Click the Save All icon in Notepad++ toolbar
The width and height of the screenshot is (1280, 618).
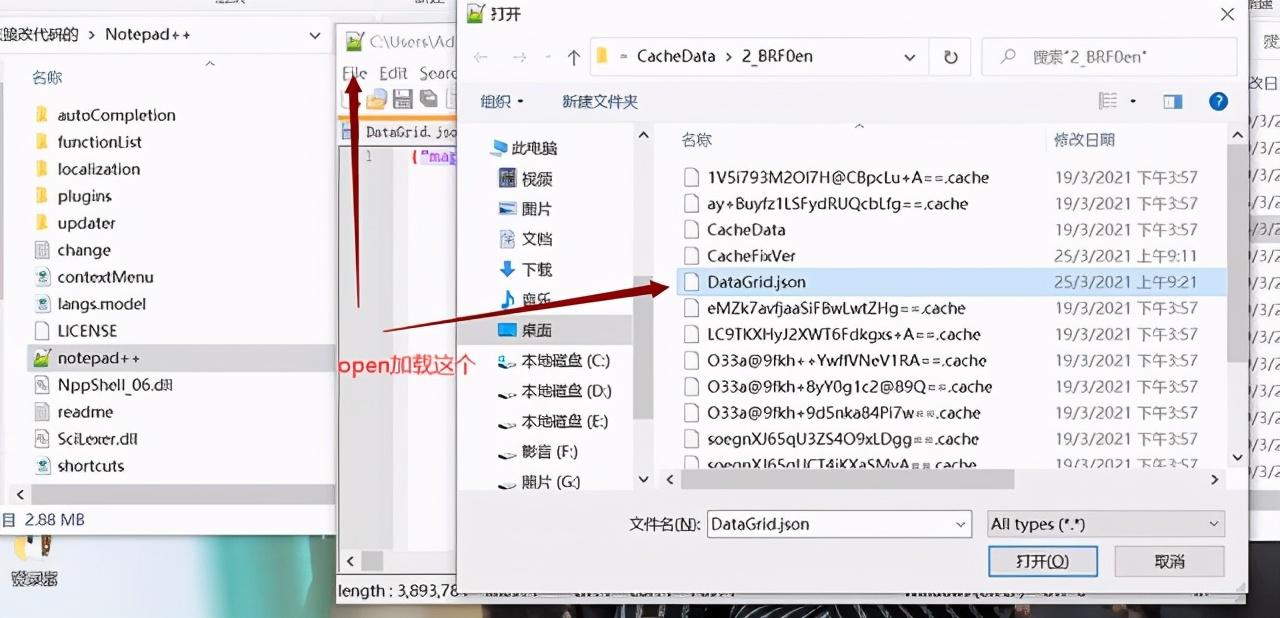click(428, 98)
